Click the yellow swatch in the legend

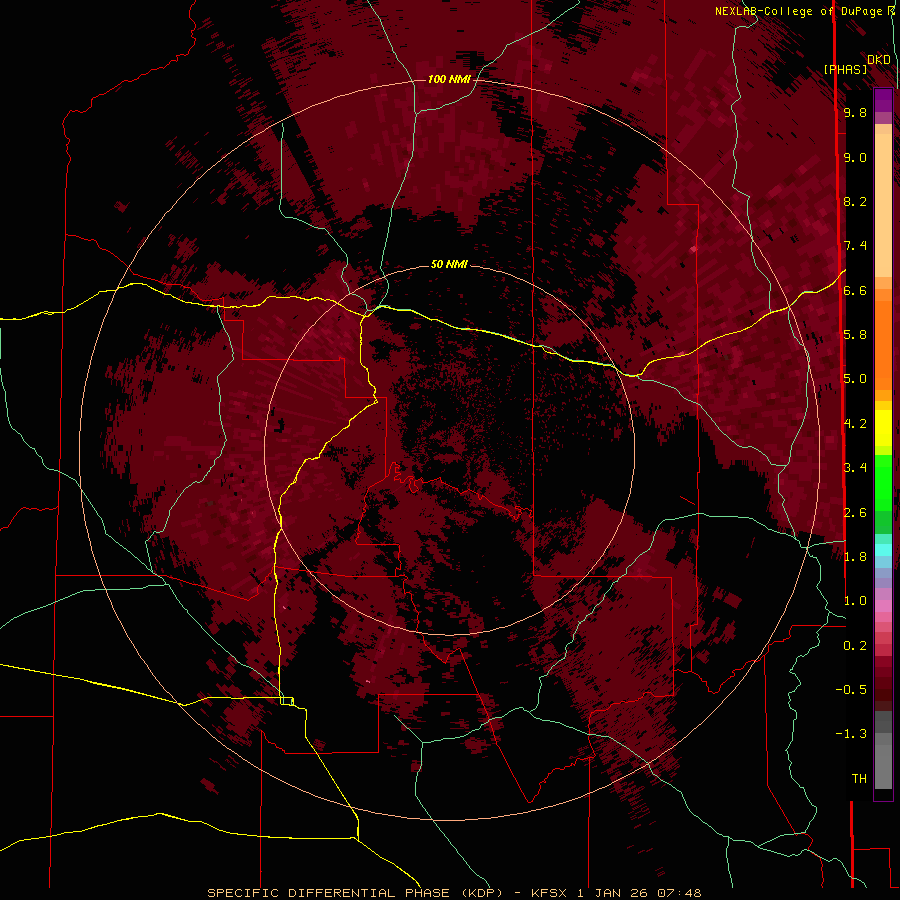coord(883,428)
